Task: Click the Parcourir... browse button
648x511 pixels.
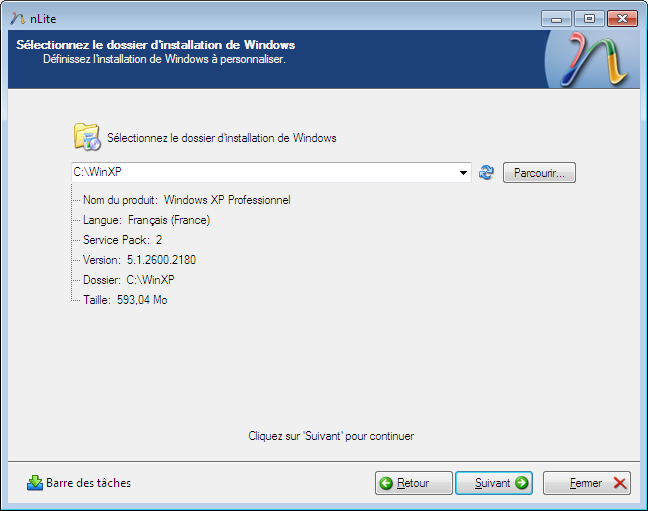Action: [539, 172]
